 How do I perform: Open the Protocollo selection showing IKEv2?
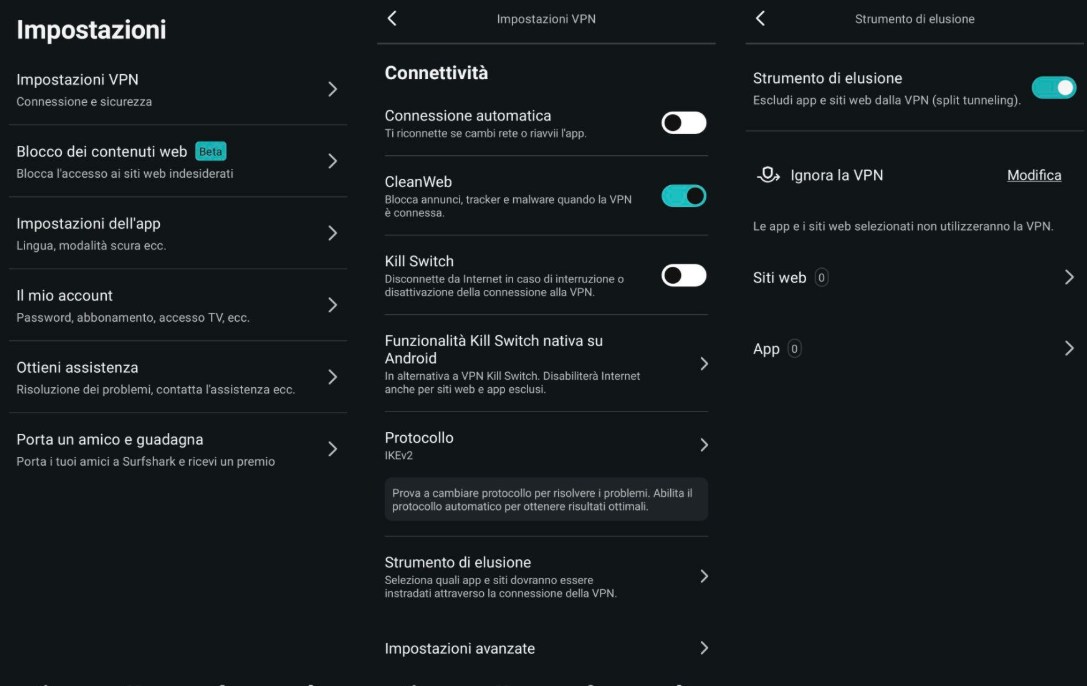546,444
